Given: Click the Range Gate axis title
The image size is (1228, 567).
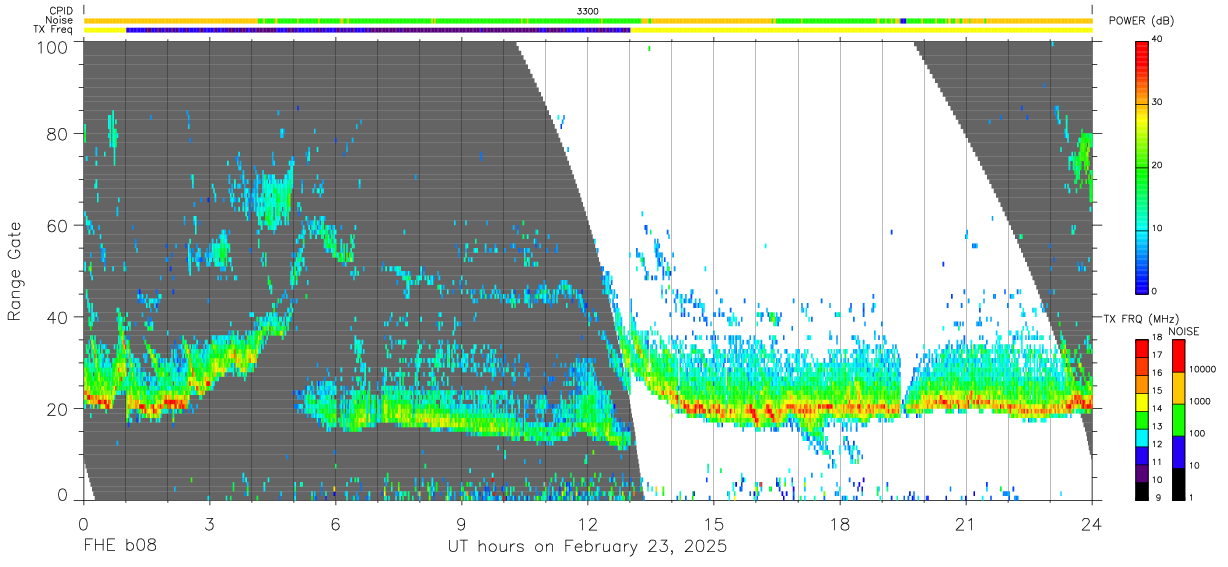Looking at the screenshot, I should (16, 271).
